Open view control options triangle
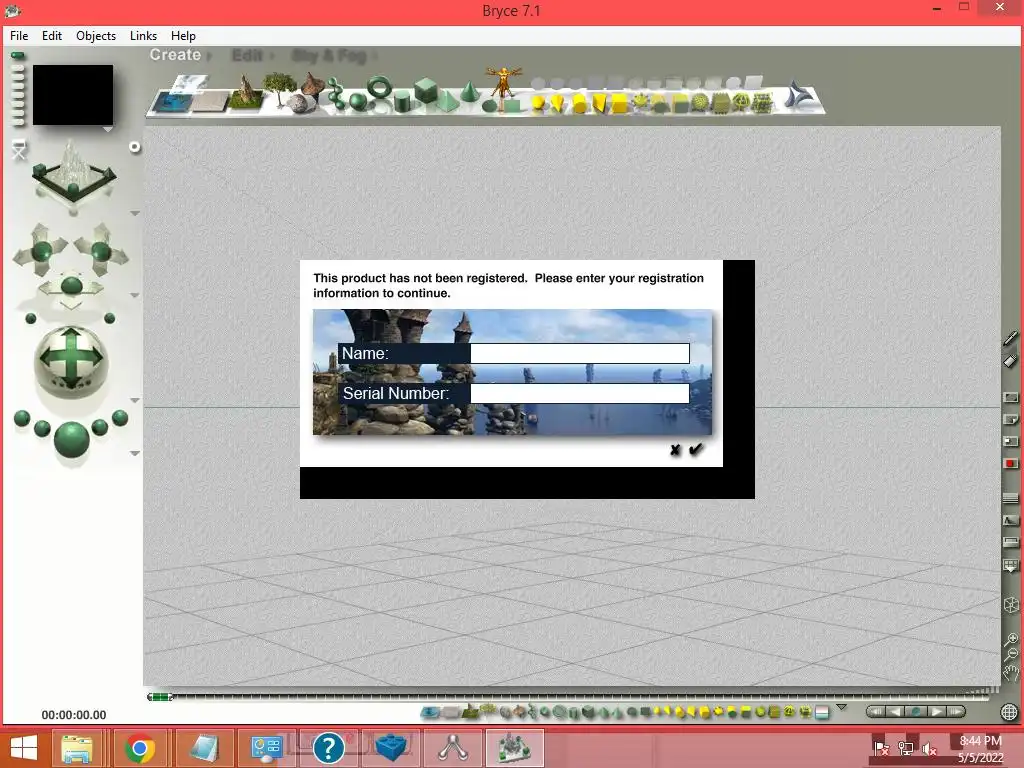Viewport: 1024px width, 768px height. point(135,213)
